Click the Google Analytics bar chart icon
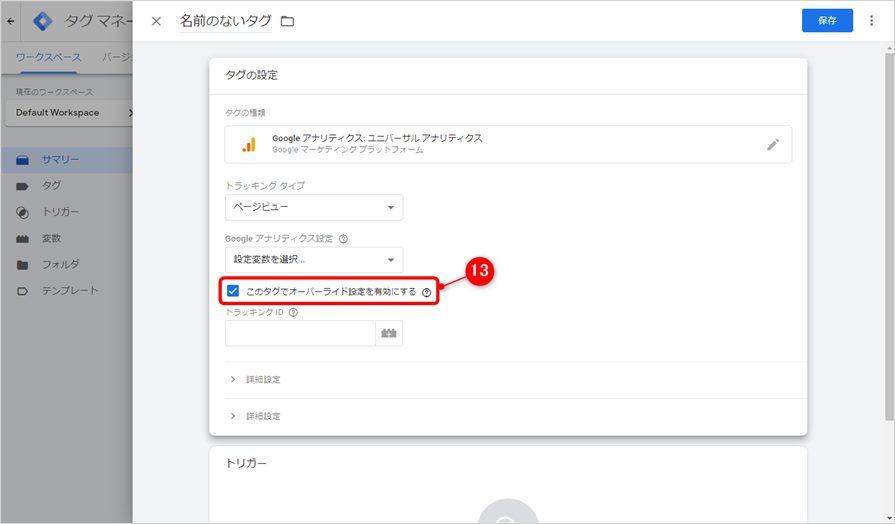Viewport: 895px width, 524px height. (249, 145)
